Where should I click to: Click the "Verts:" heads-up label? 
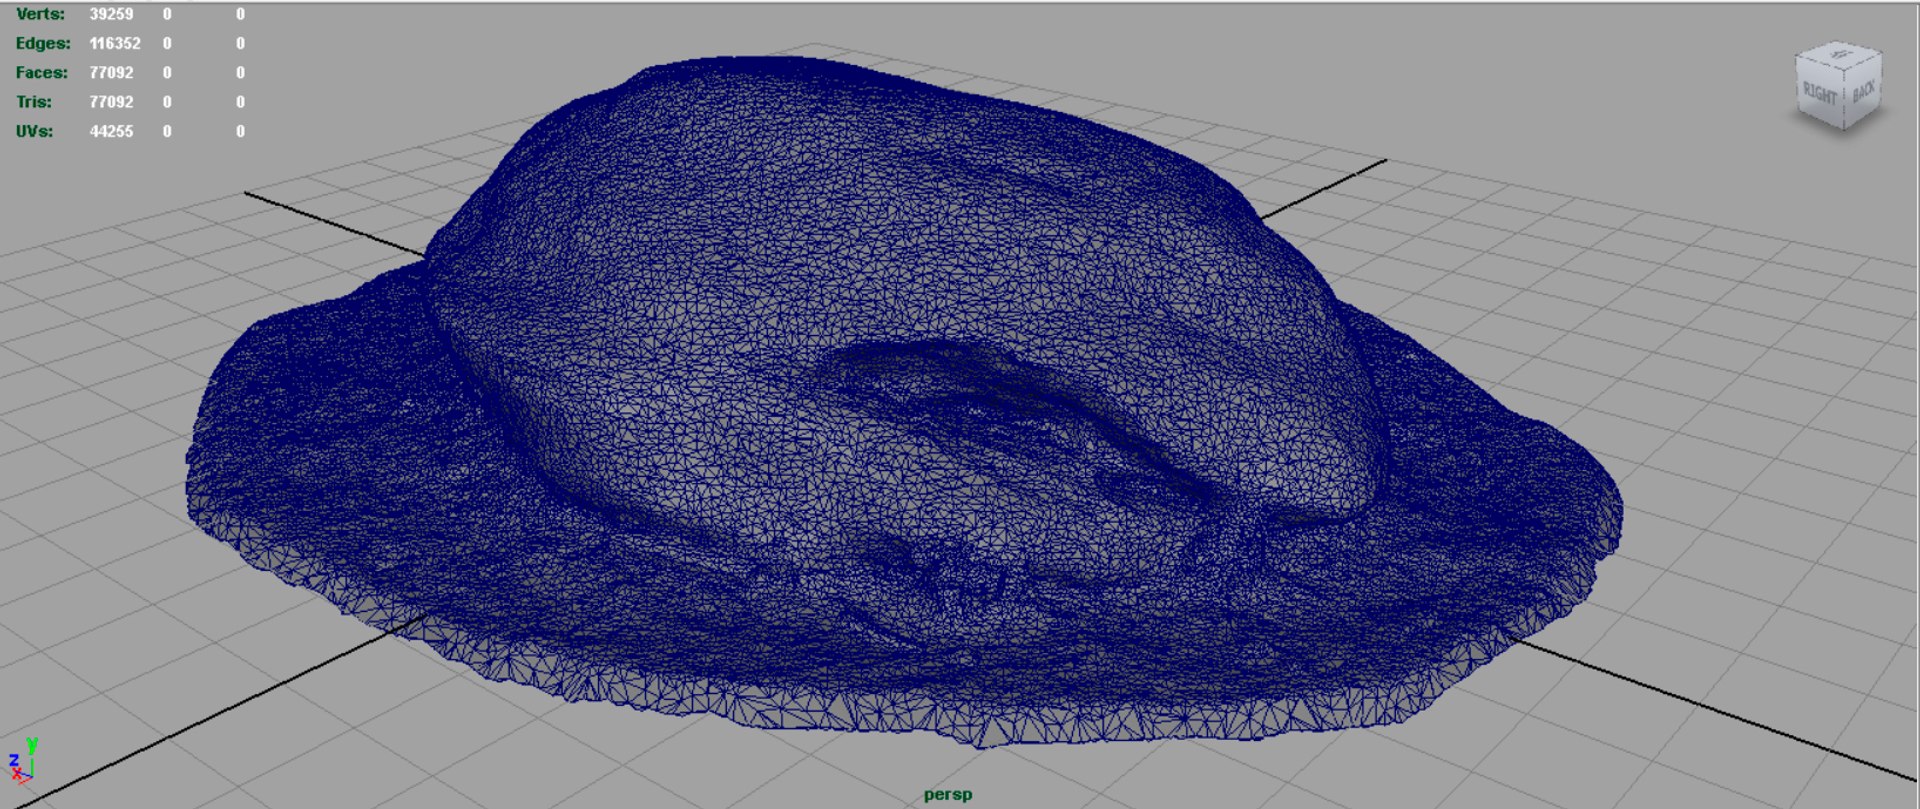tap(40, 14)
